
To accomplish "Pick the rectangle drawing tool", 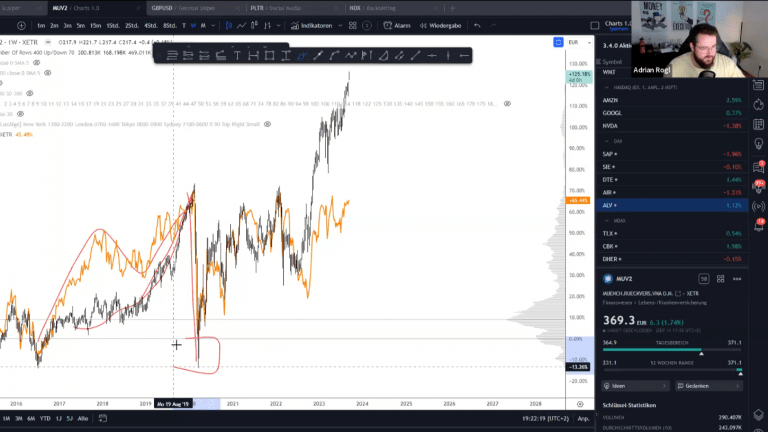I will coord(269,56).
